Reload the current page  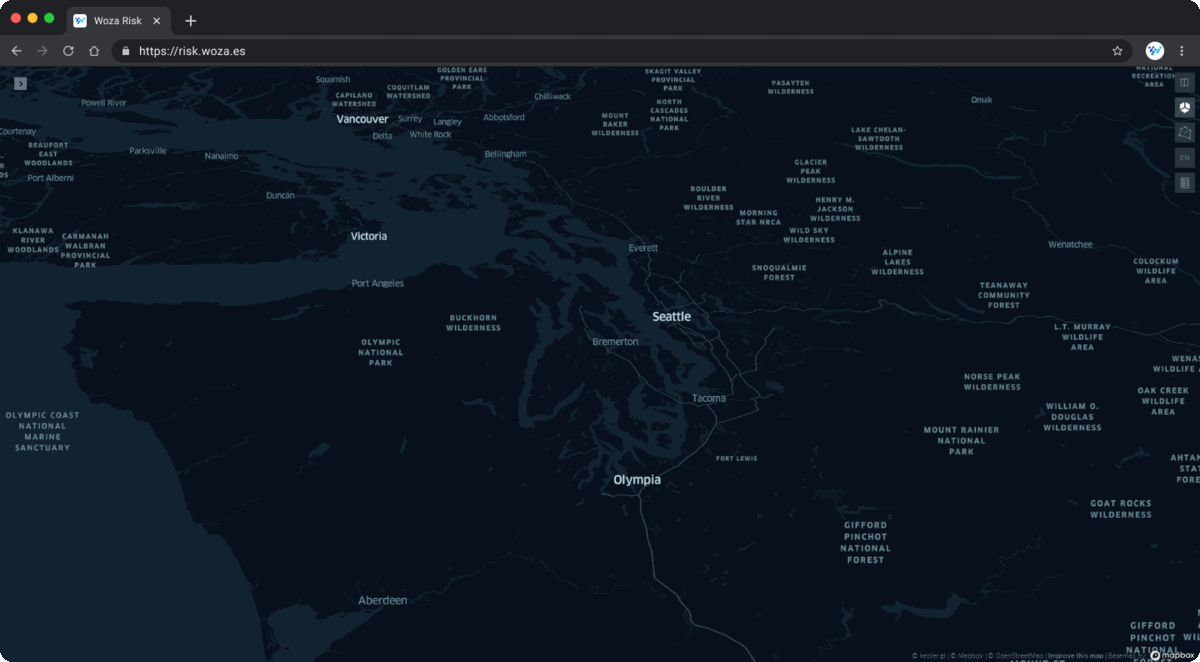tap(68, 50)
